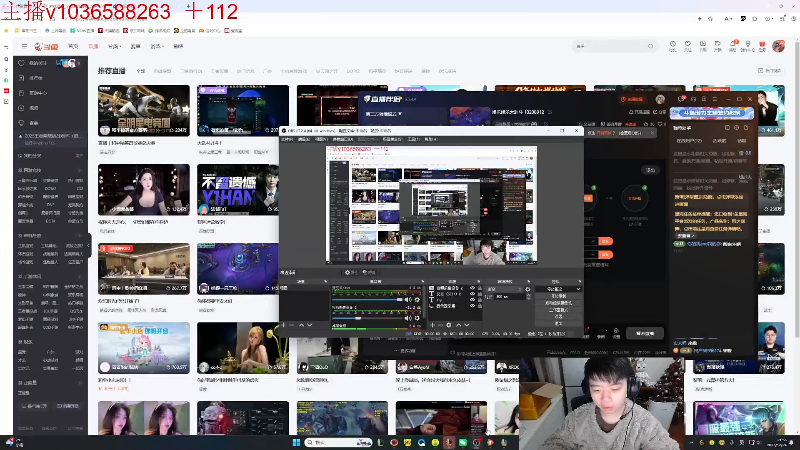
Task: Remove the selected scene in OBS scenes panel
Action: click(292, 325)
